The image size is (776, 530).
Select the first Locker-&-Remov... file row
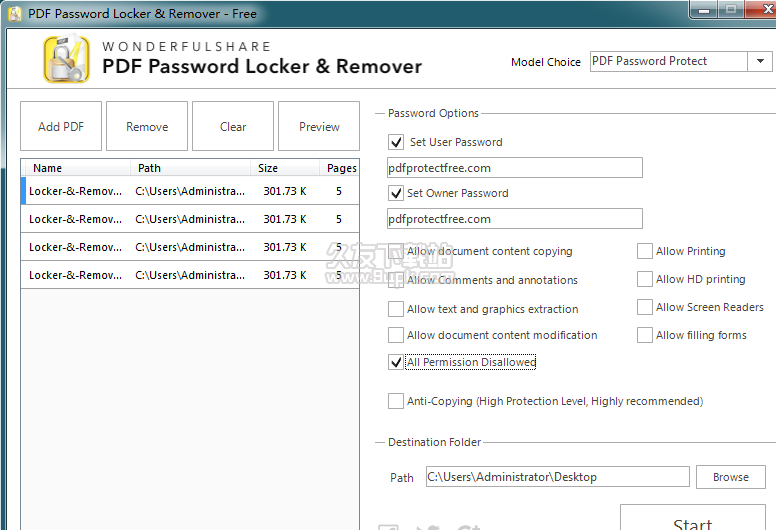pyautogui.click(x=190, y=191)
